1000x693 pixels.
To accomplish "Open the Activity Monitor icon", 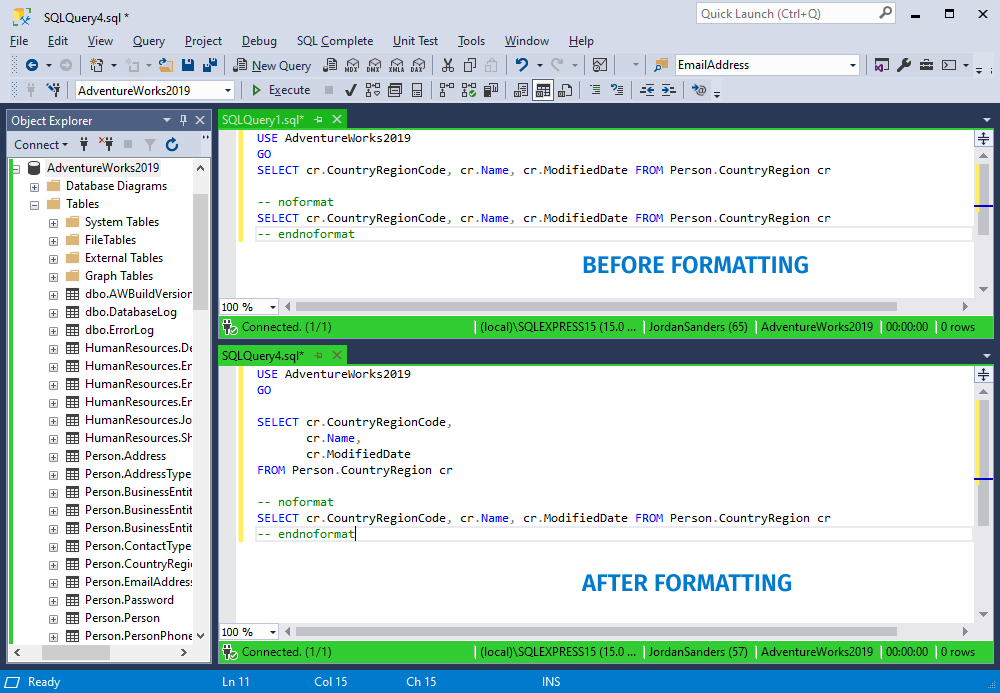I will tap(599, 65).
